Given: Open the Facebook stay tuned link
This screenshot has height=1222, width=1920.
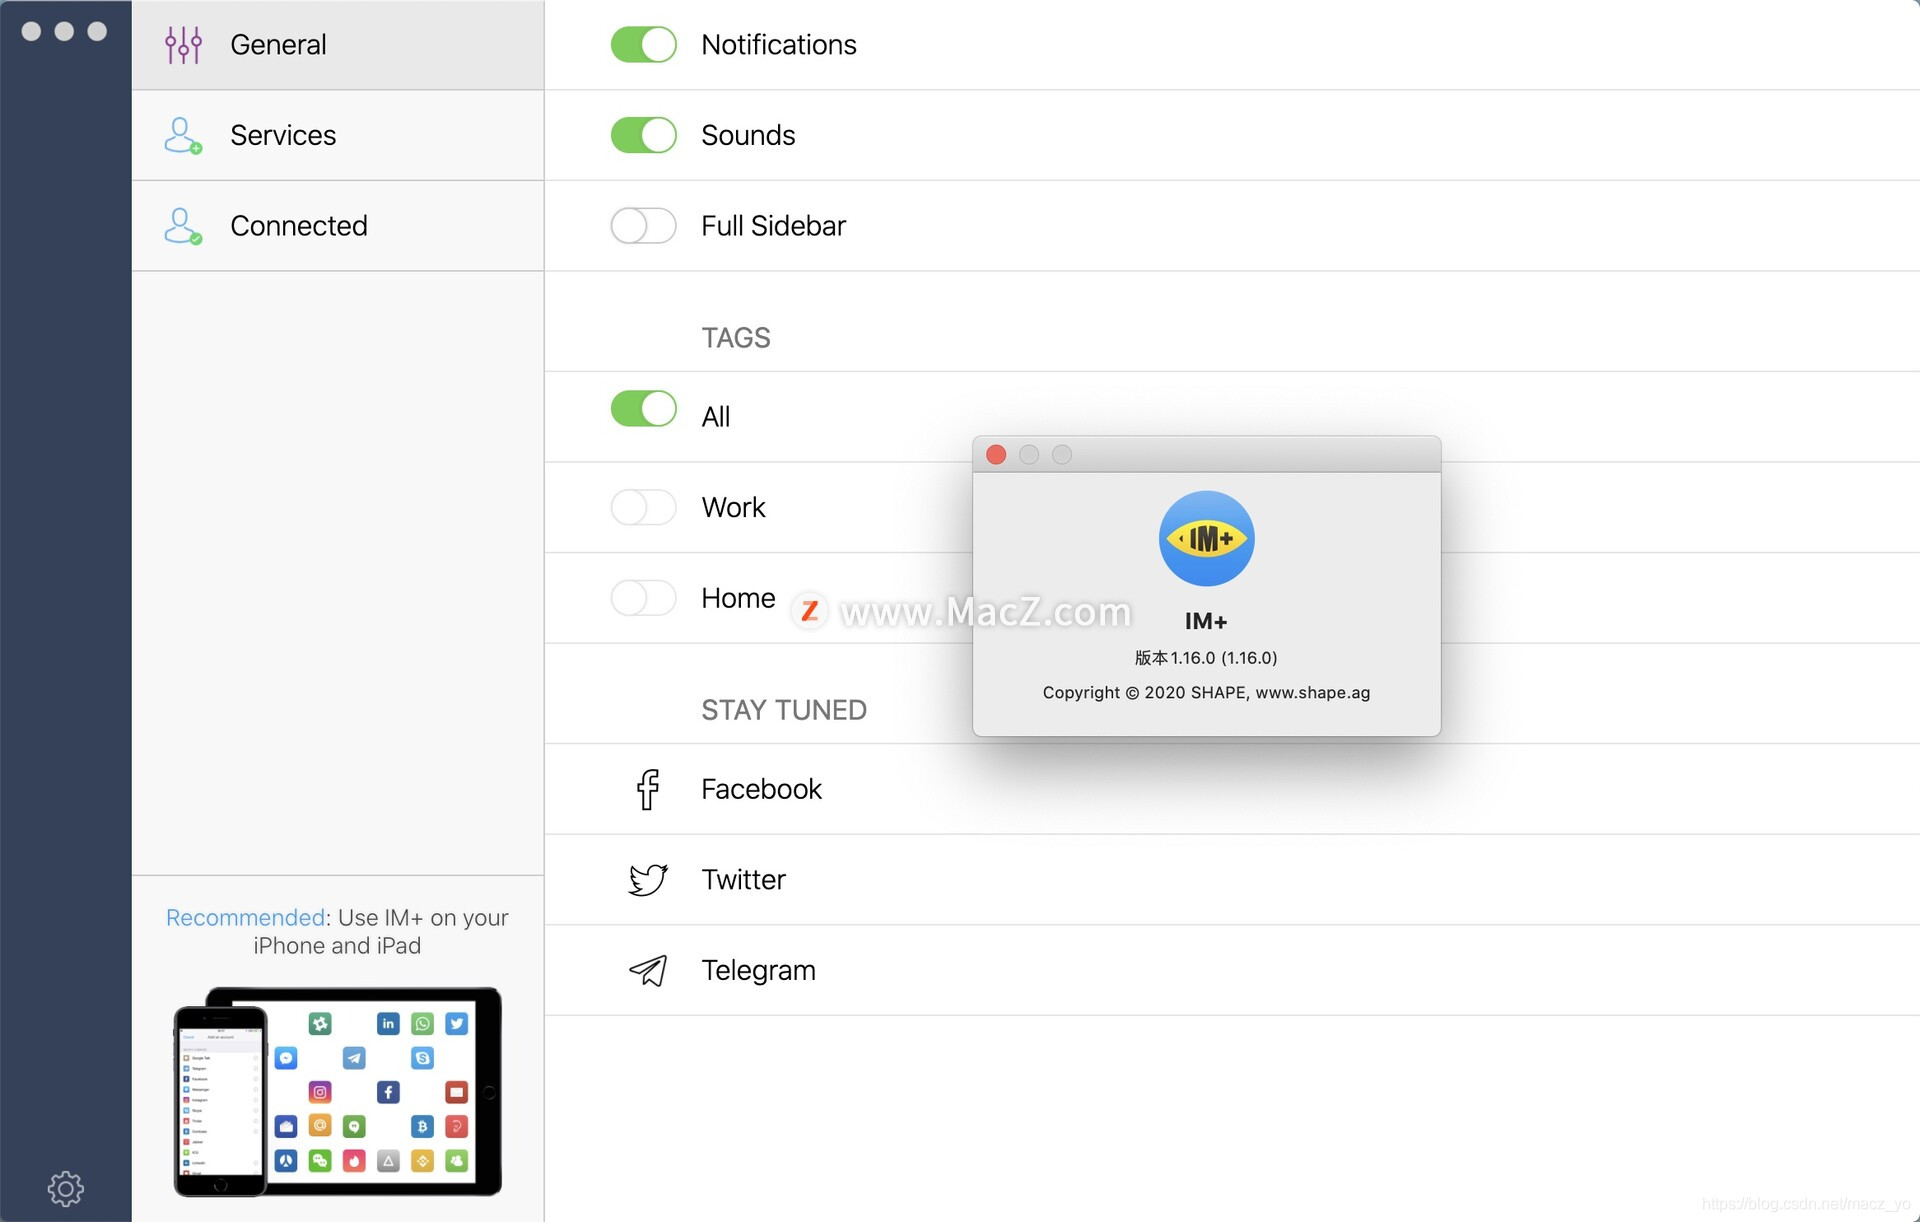Looking at the screenshot, I should pos(1232,789).
